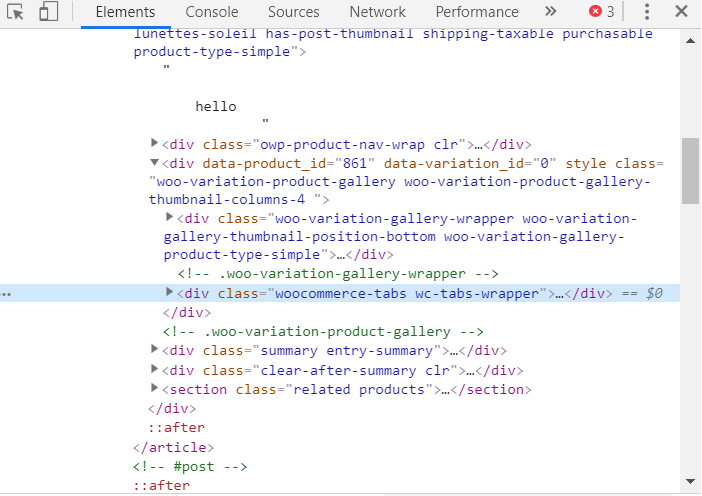Activate the inspect element picker icon
The height and width of the screenshot is (496, 702).
[15, 12]
